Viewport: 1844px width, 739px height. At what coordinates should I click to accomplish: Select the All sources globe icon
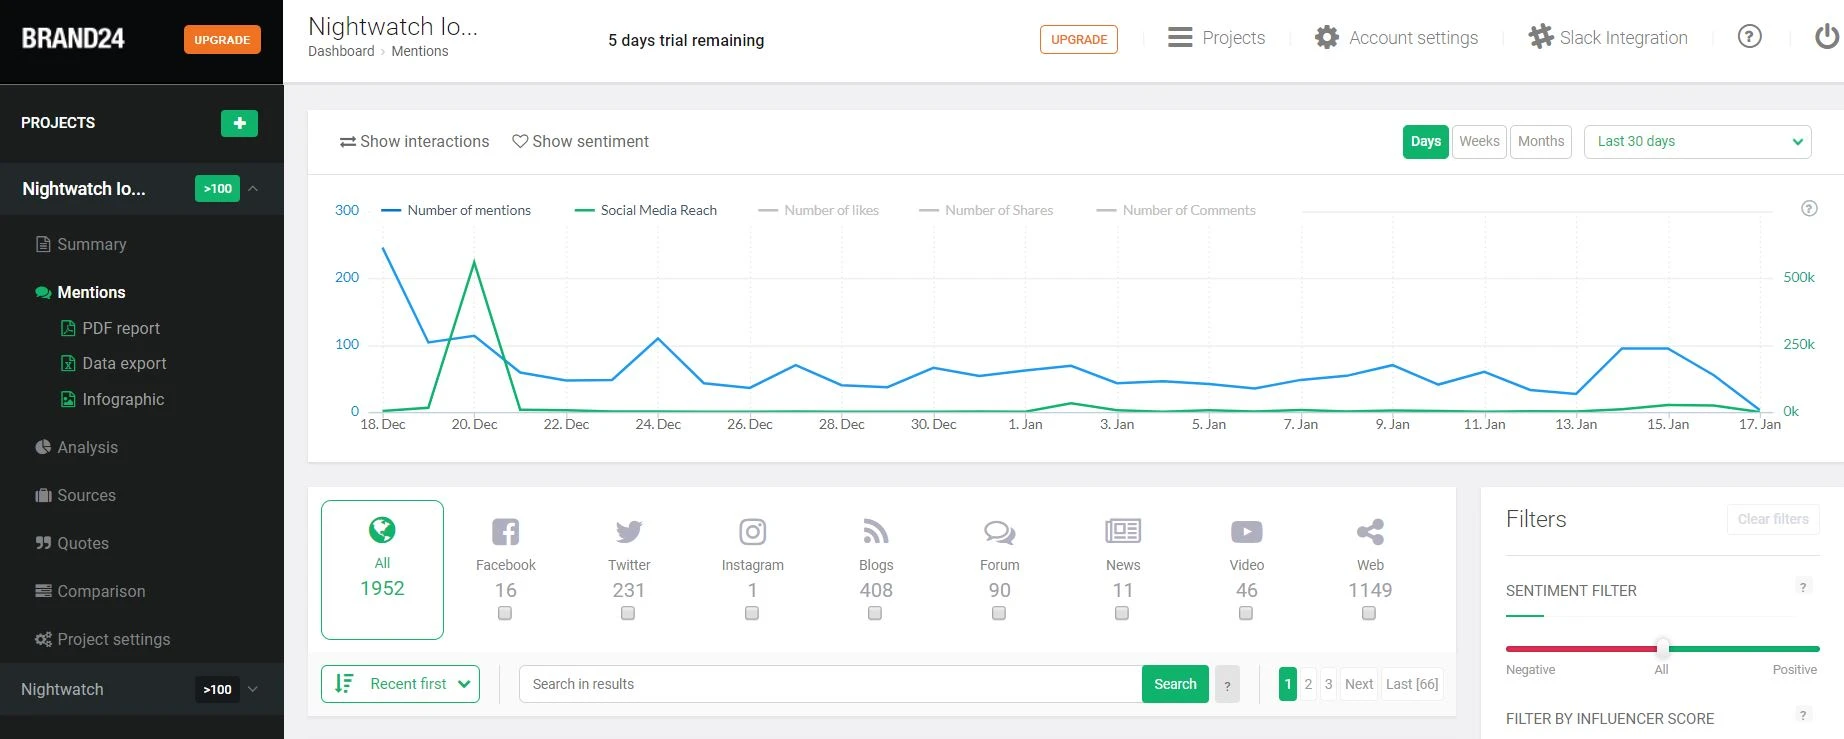[x=382, y=530]
